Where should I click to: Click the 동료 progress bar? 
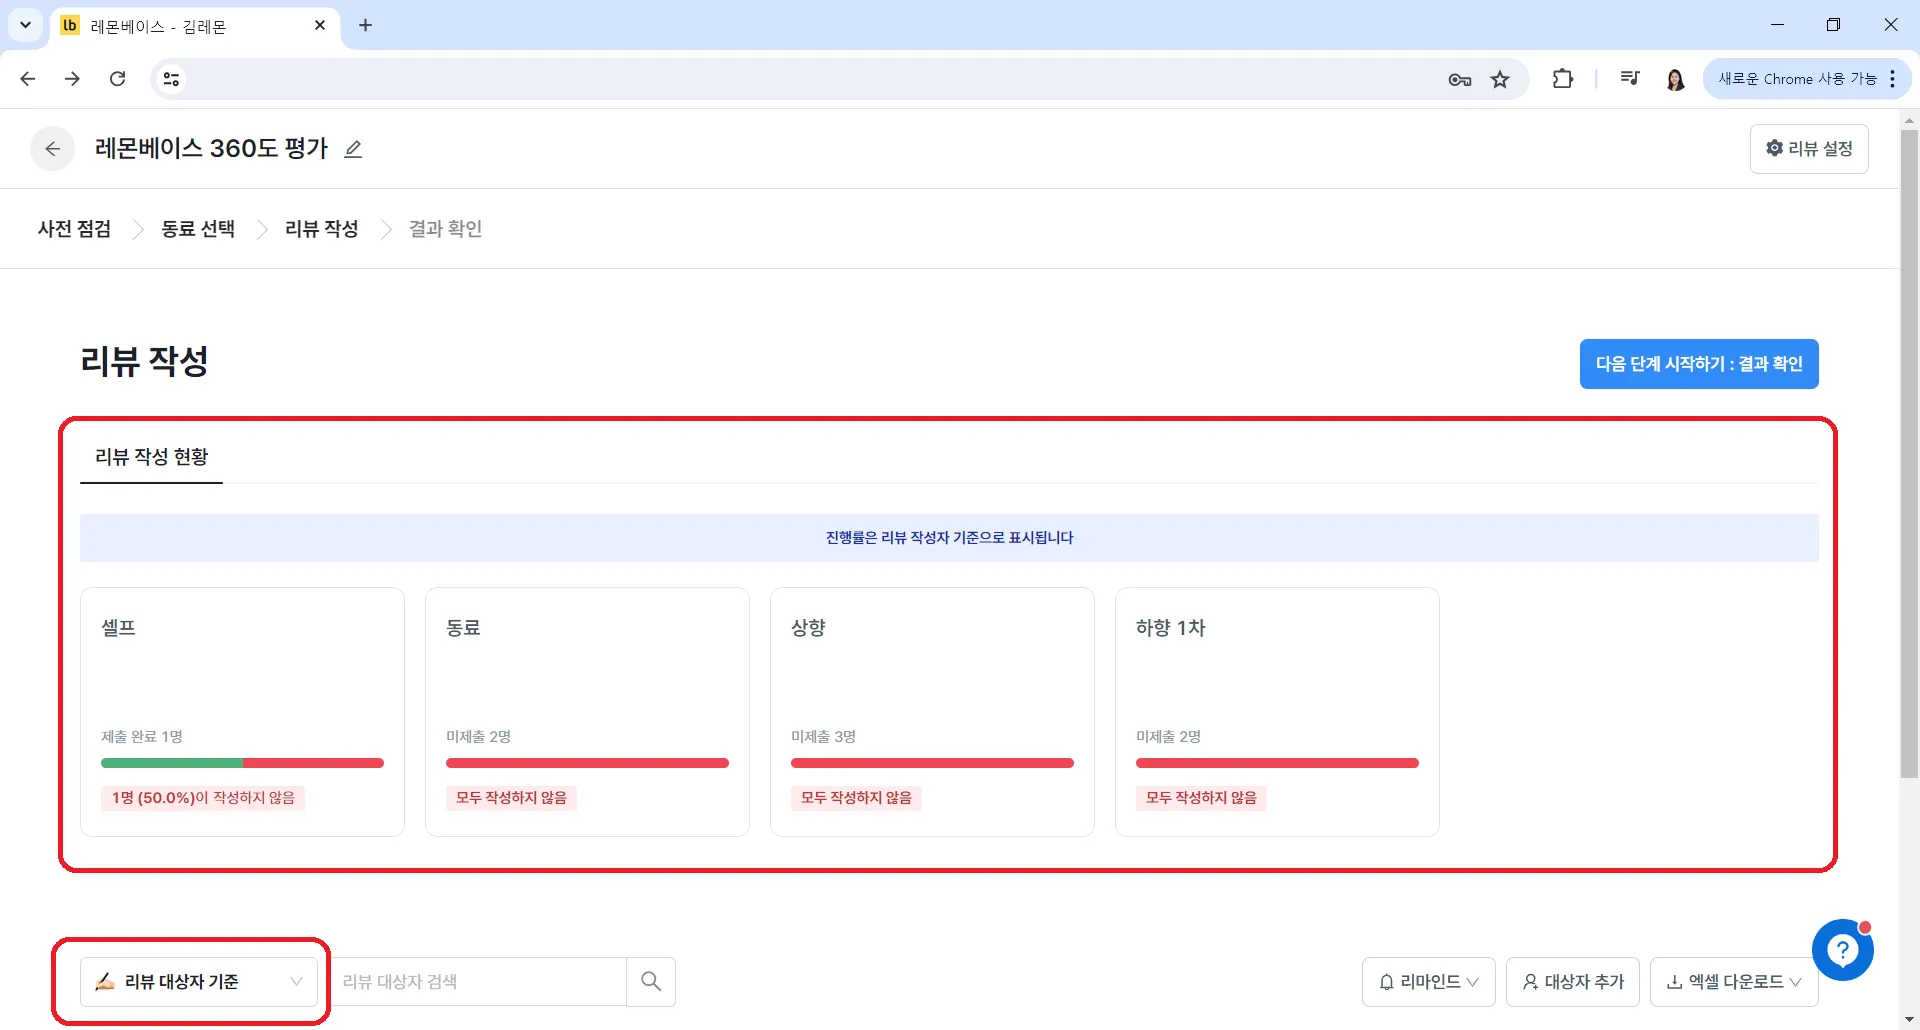[x=587, y=763]
